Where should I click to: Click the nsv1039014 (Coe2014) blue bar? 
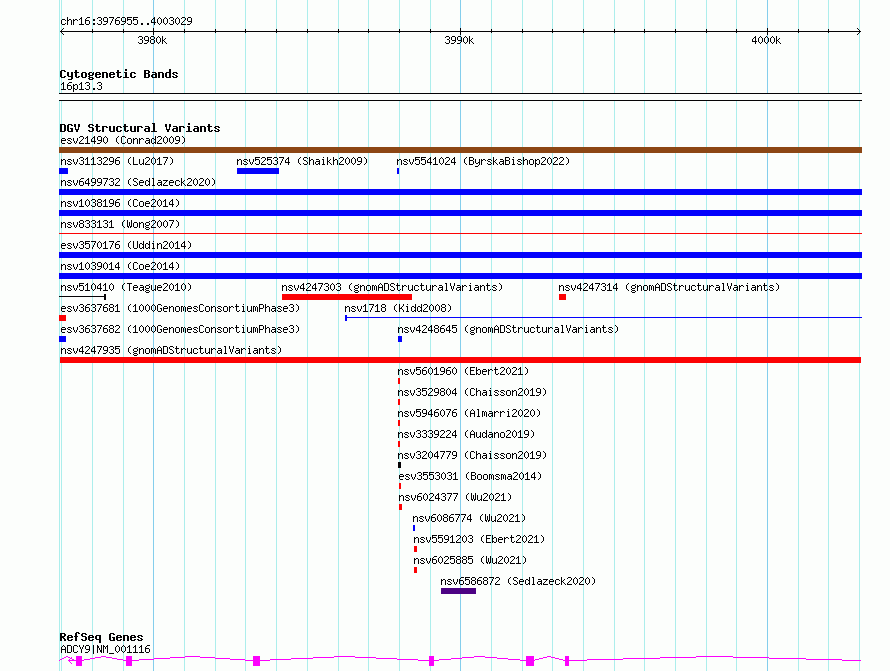point(460,276)
